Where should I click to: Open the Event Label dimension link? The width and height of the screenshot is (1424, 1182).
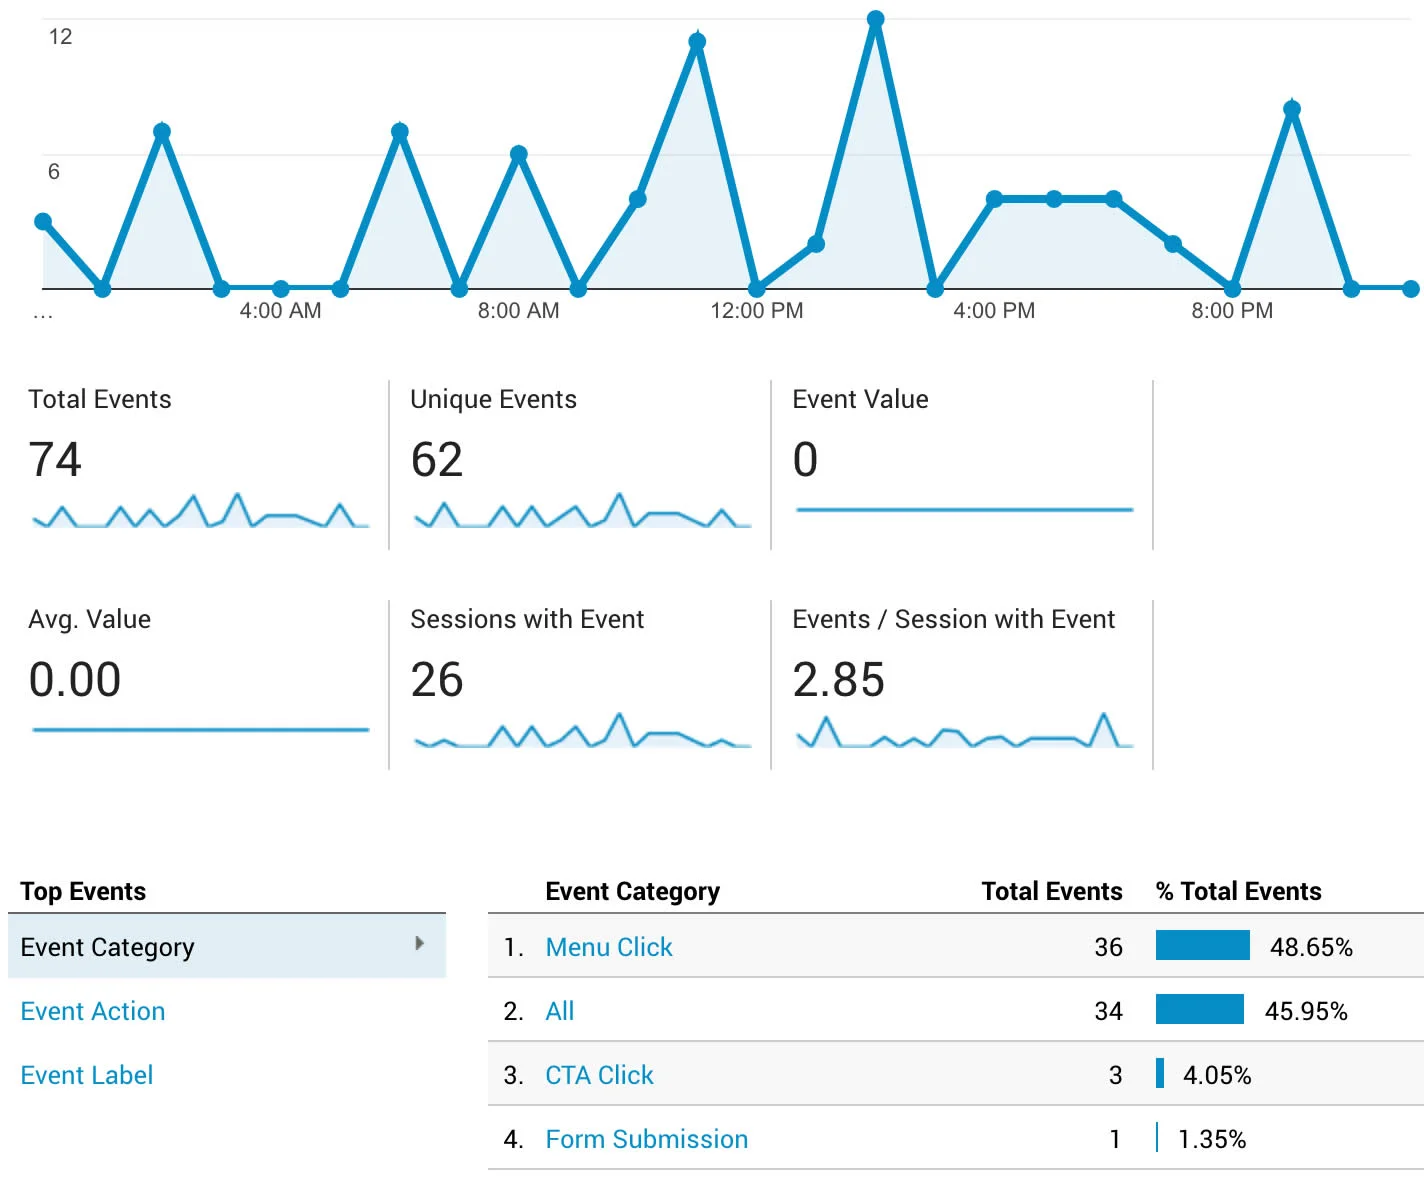(87, 1075)
